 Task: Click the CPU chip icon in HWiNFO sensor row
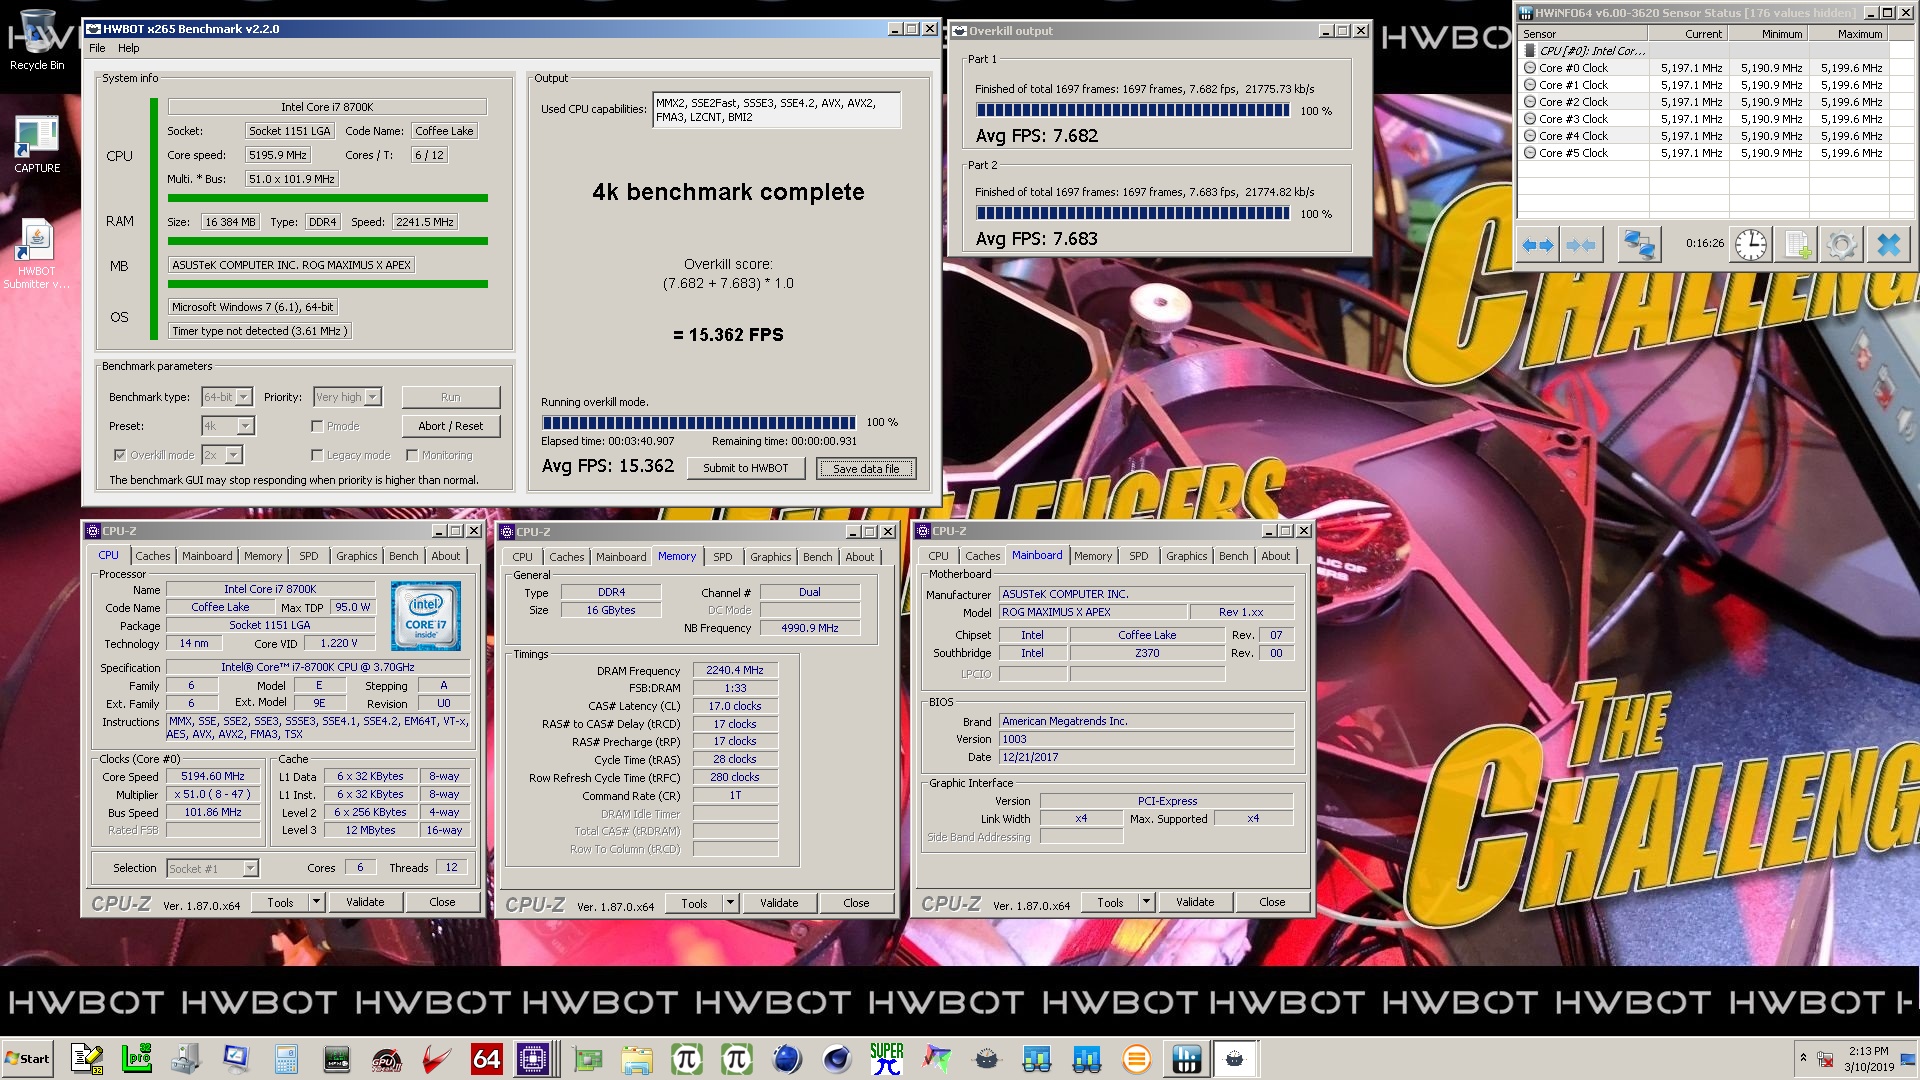(x=1529, y=51)
